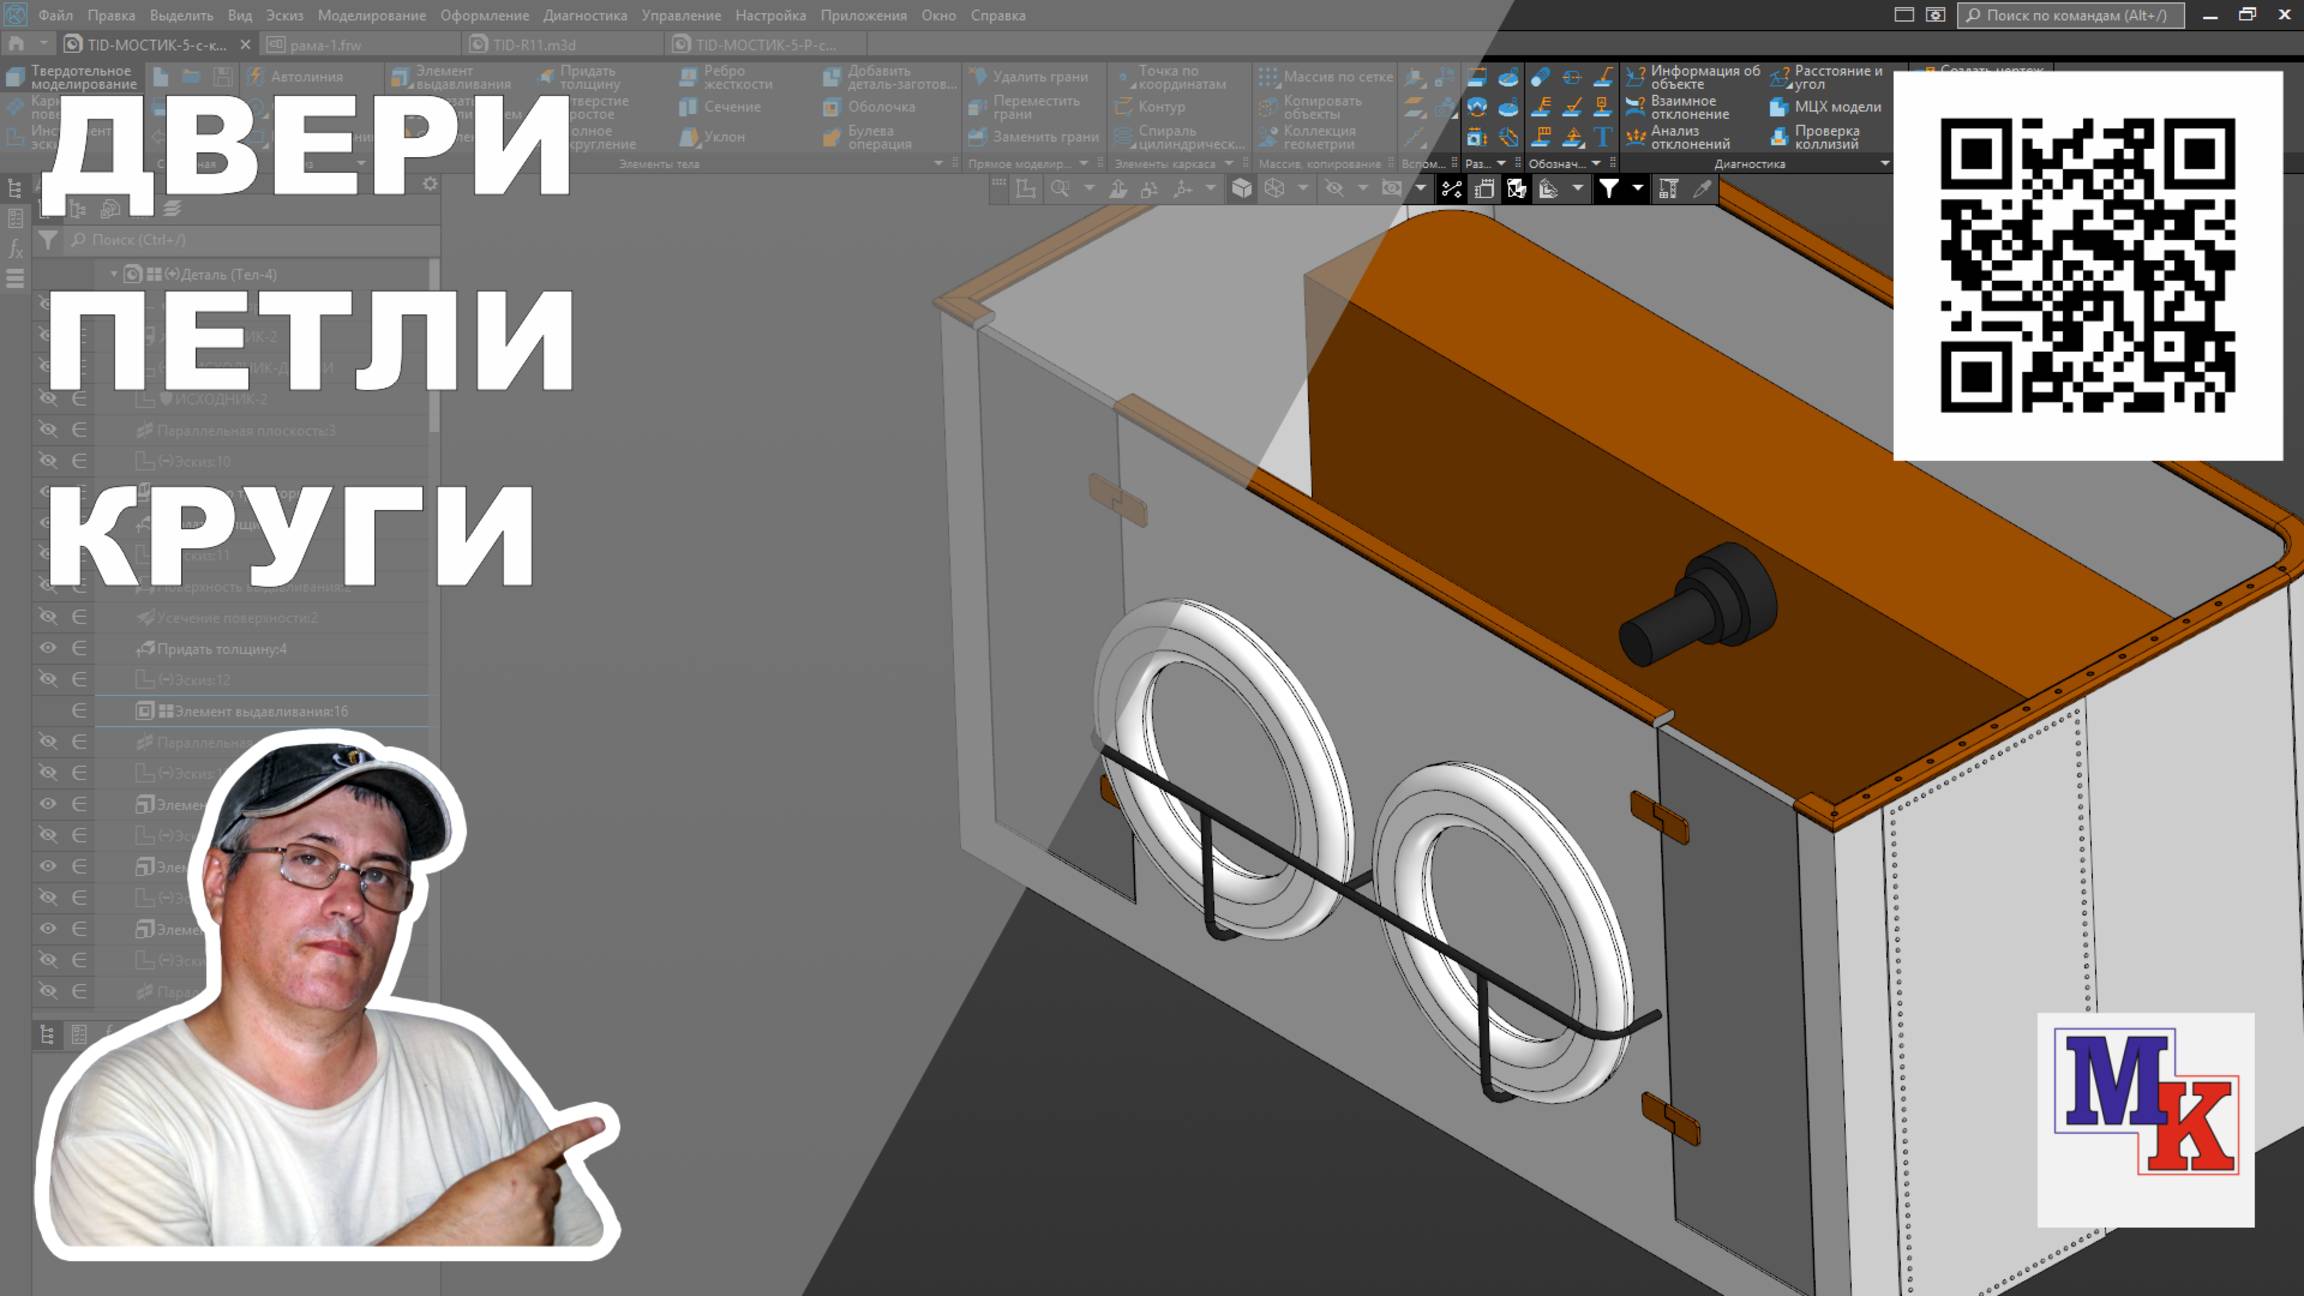Select the text T annotation icon
Viewport: 2304px width, 1296px height.
coord(1602,137)
